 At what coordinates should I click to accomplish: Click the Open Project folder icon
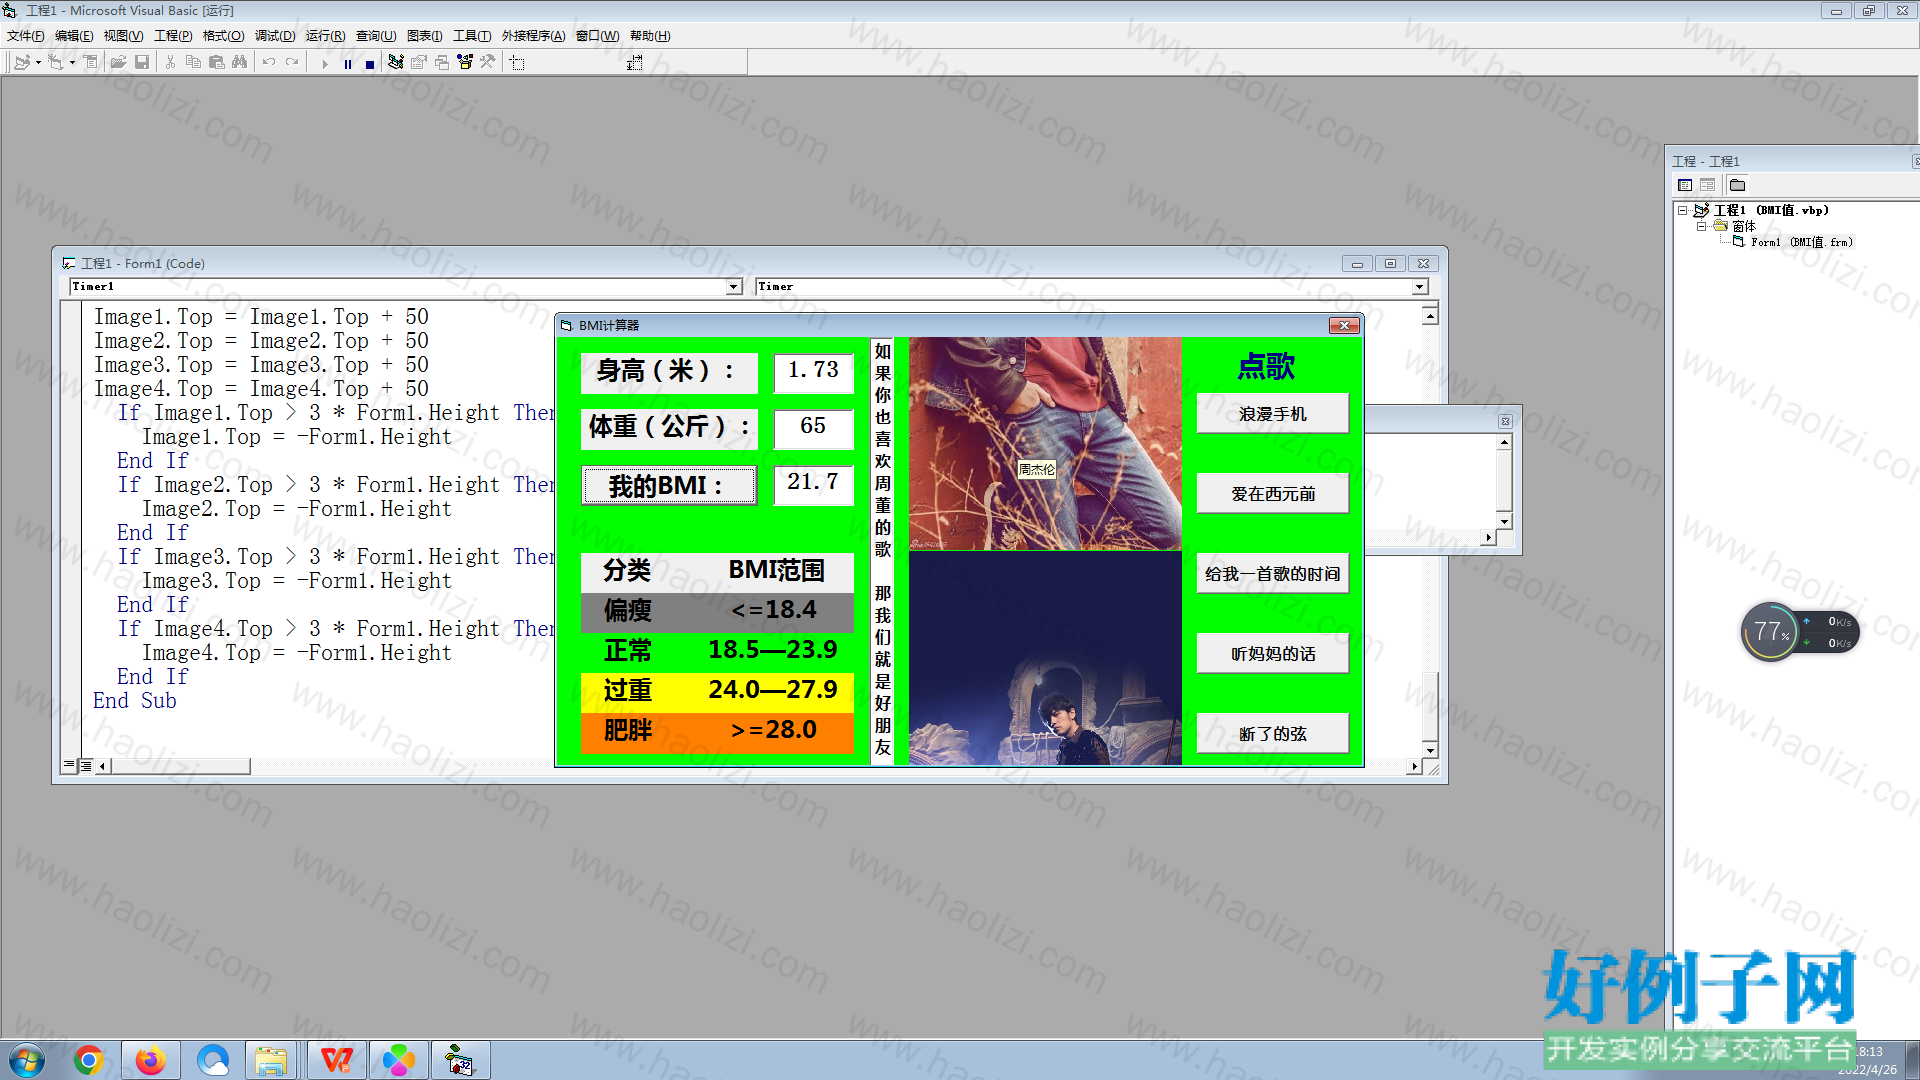pos(118,62)
